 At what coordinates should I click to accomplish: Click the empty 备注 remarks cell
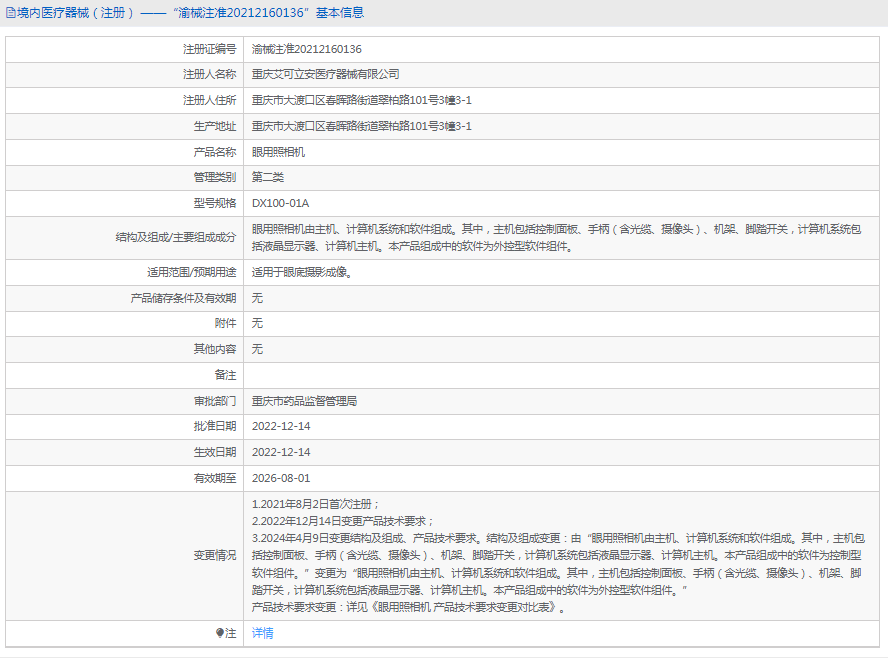point(560,375)
